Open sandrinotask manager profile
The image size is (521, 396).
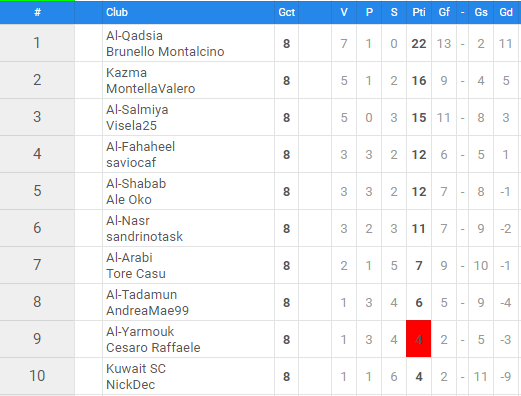tap(144, 237)
